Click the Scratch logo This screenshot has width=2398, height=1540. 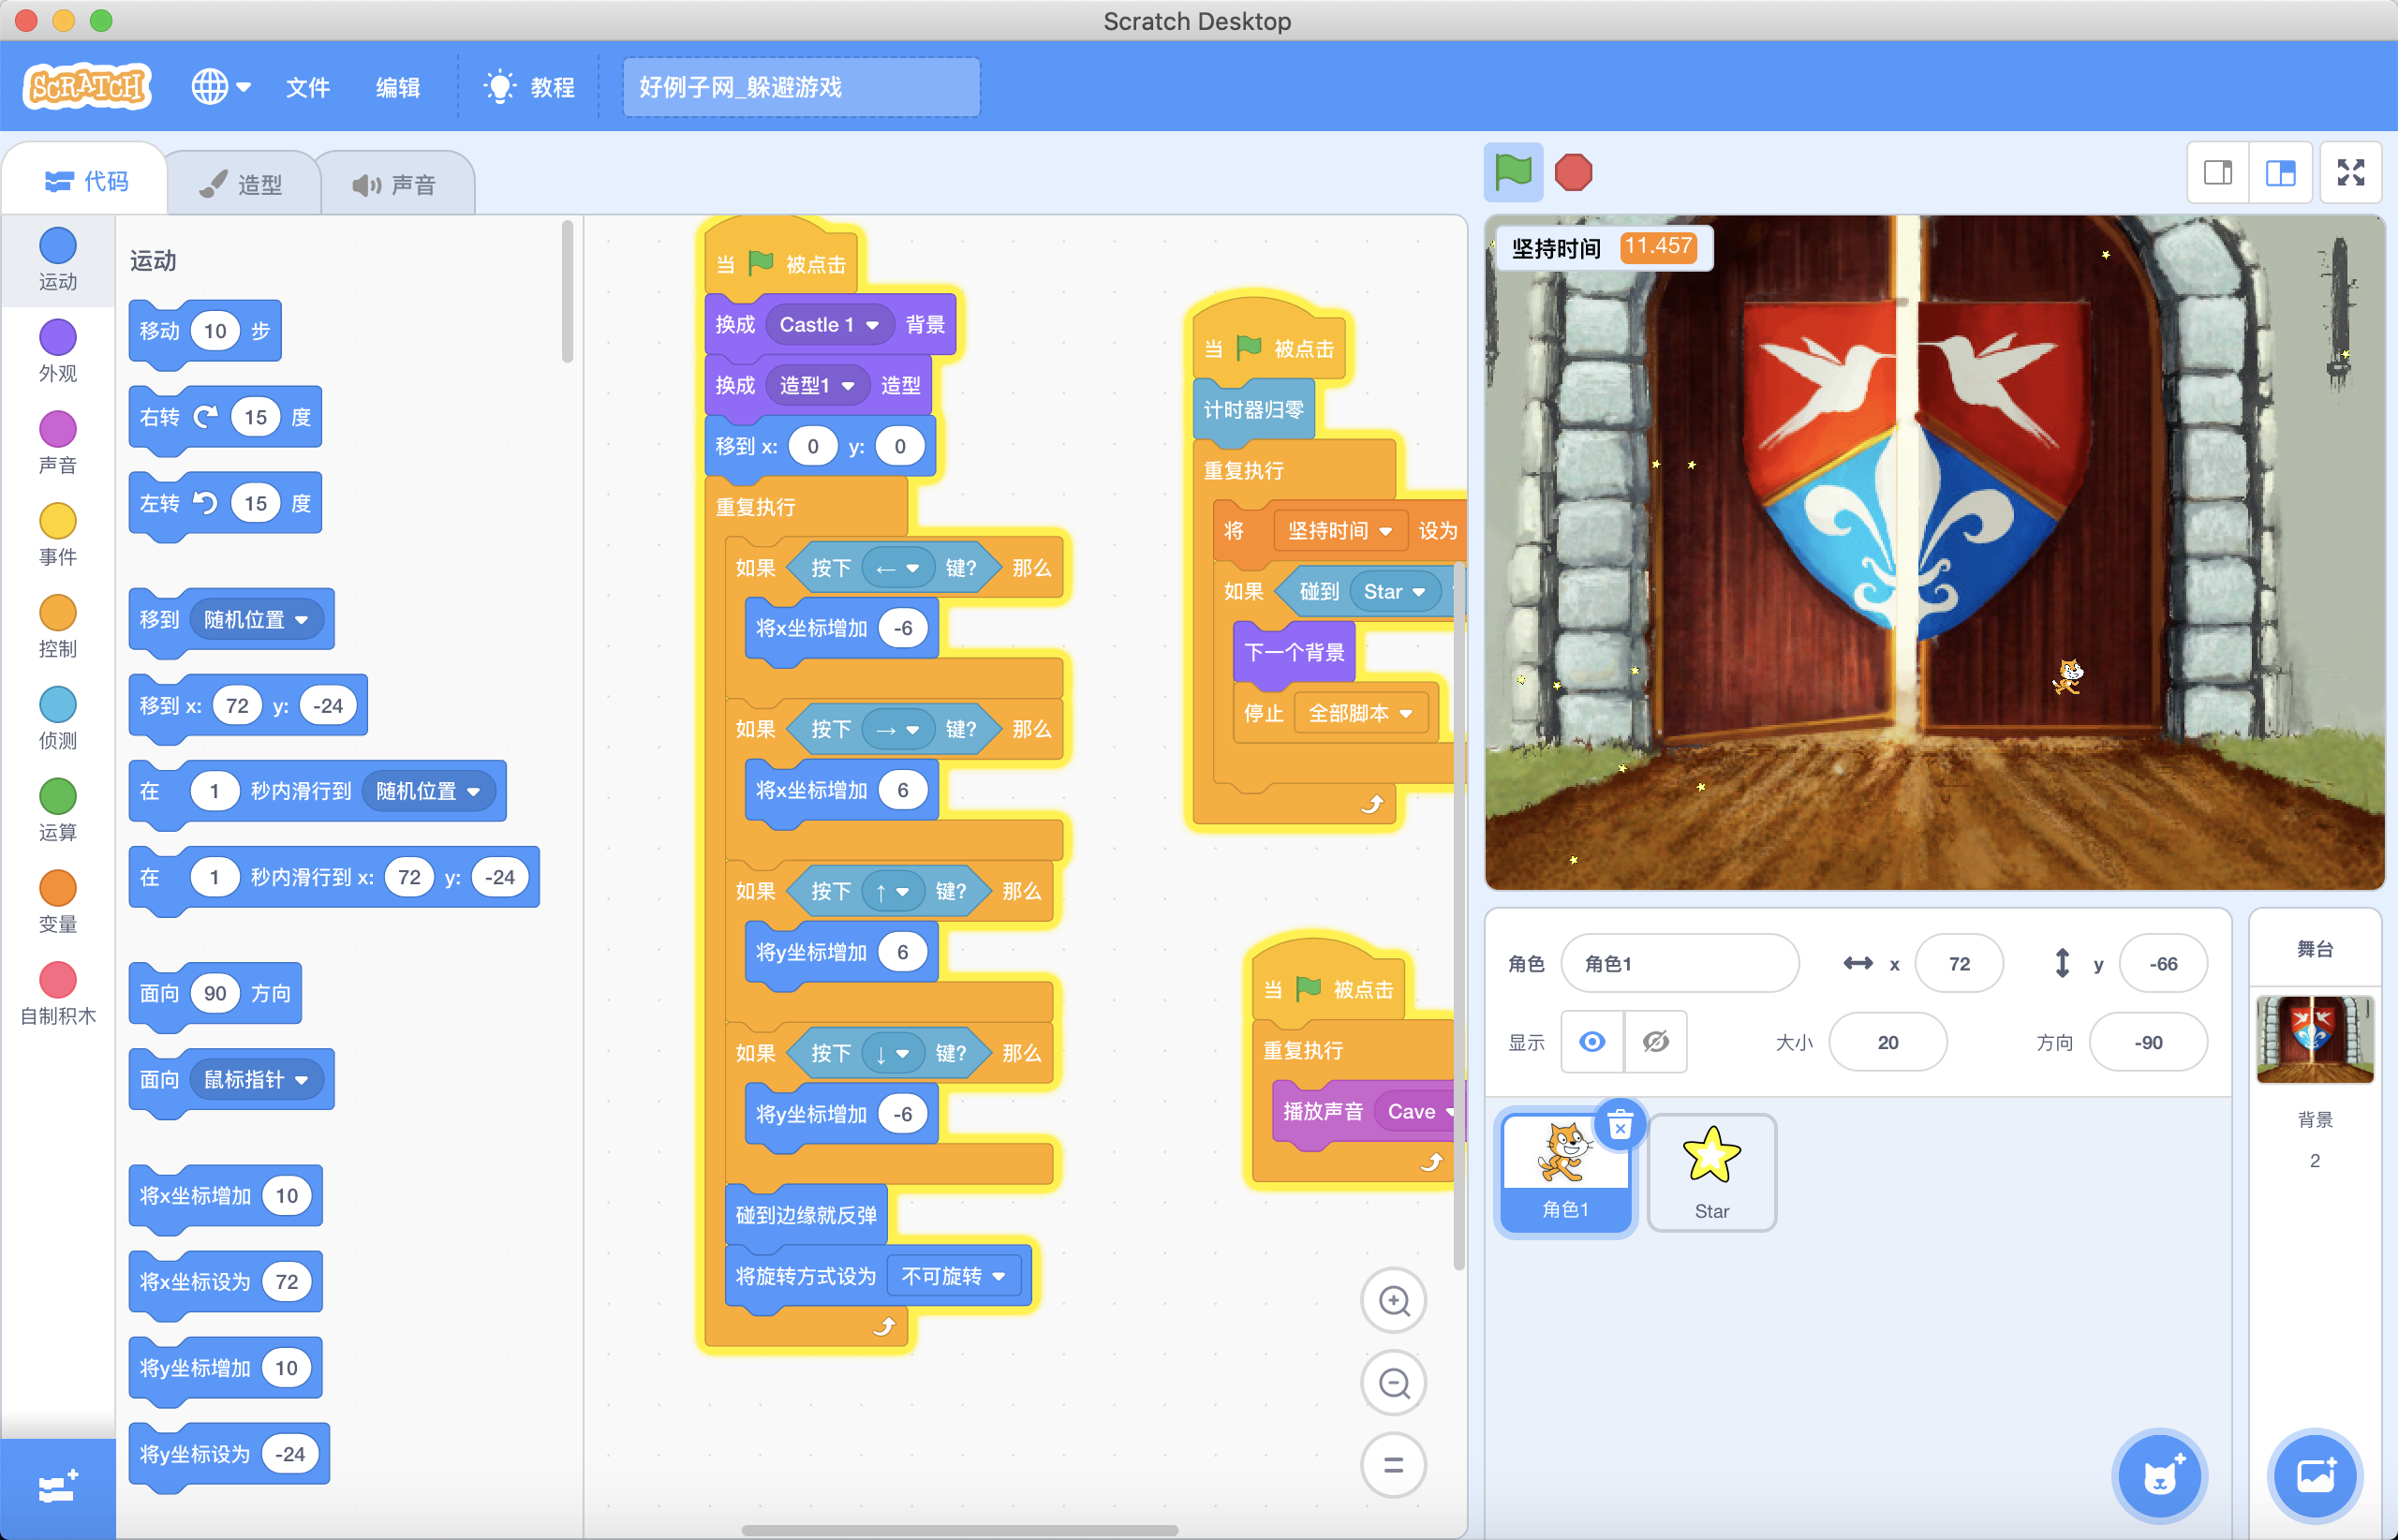click(x=87, y=87)
